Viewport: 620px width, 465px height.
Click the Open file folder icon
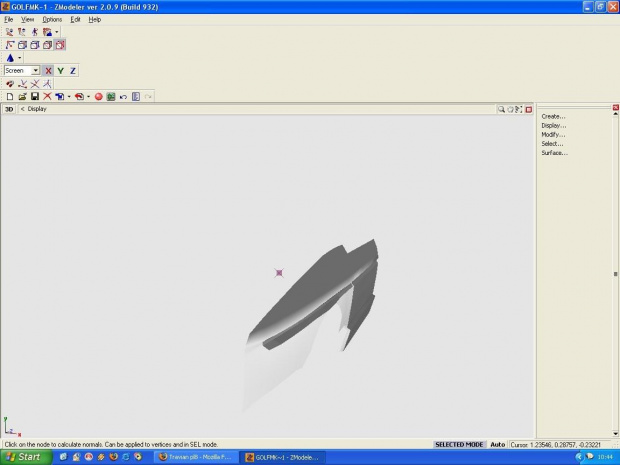(x=21, y=97)
